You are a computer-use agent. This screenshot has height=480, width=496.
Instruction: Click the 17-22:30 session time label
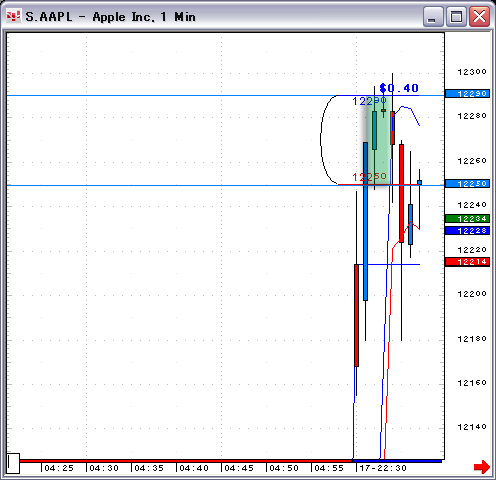[x=383, y=468]
